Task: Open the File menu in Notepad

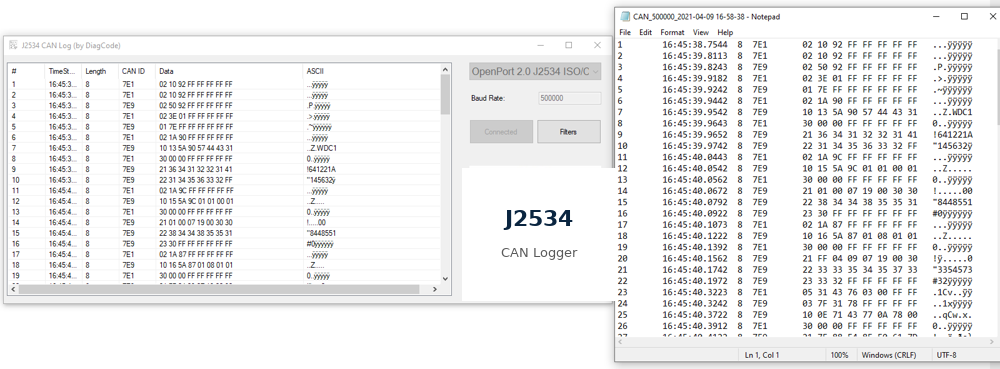Action: [625, 32]
